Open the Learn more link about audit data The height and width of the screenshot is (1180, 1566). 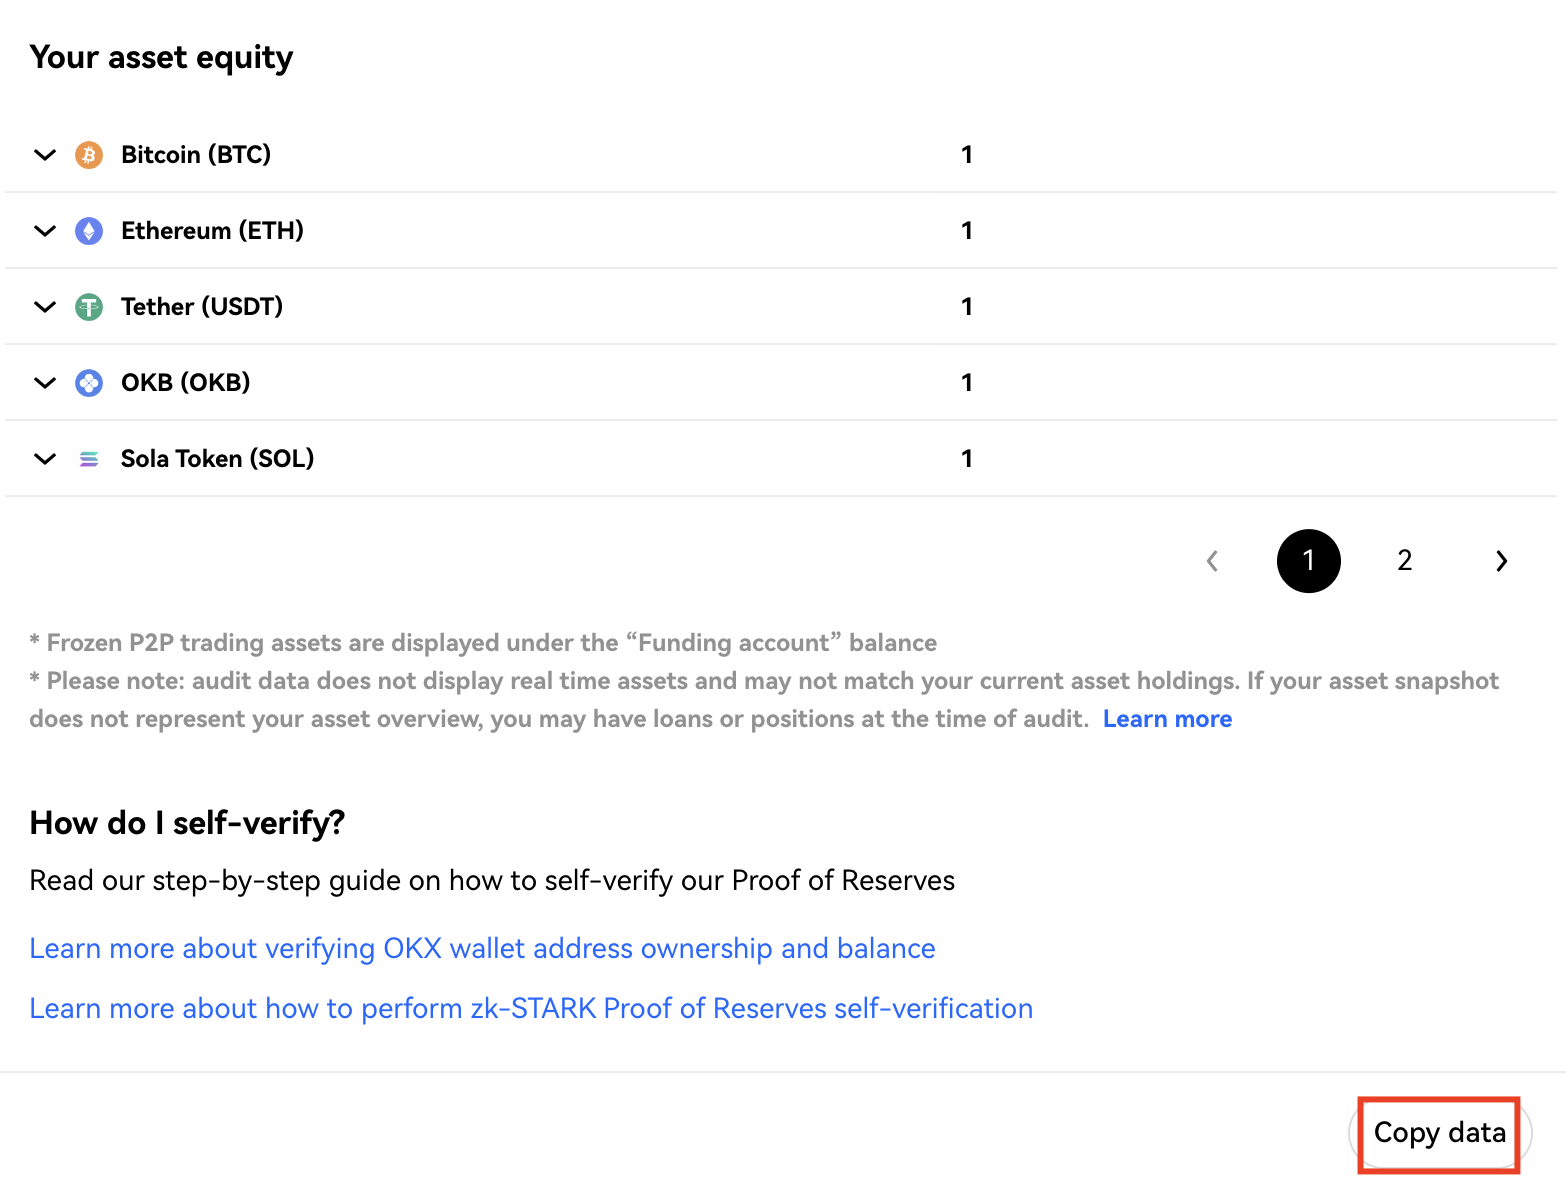(1167, 719)
